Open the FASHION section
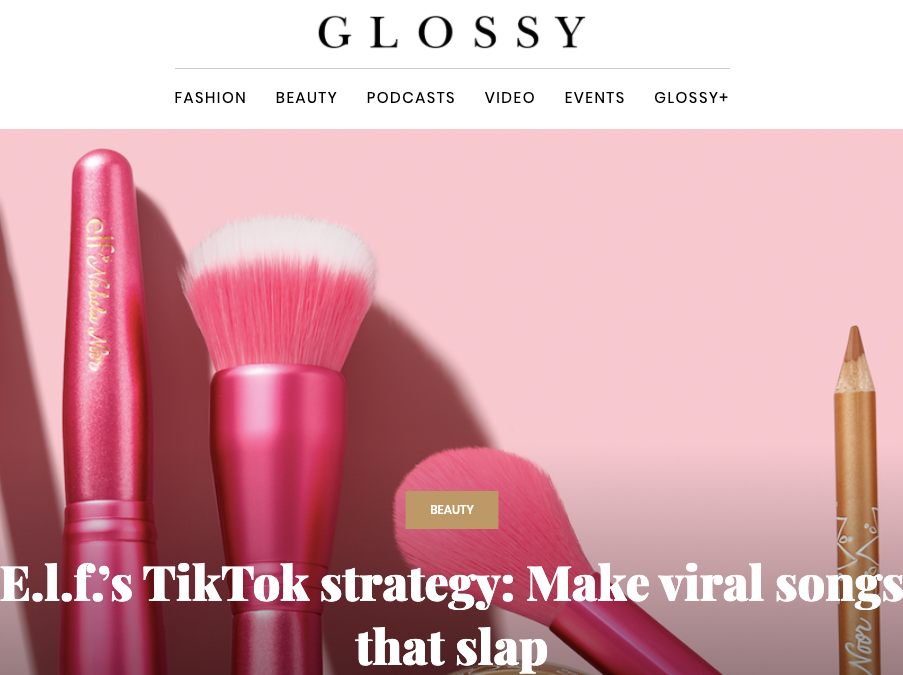This screenshot has width=903, height=675. coord(210,97)
